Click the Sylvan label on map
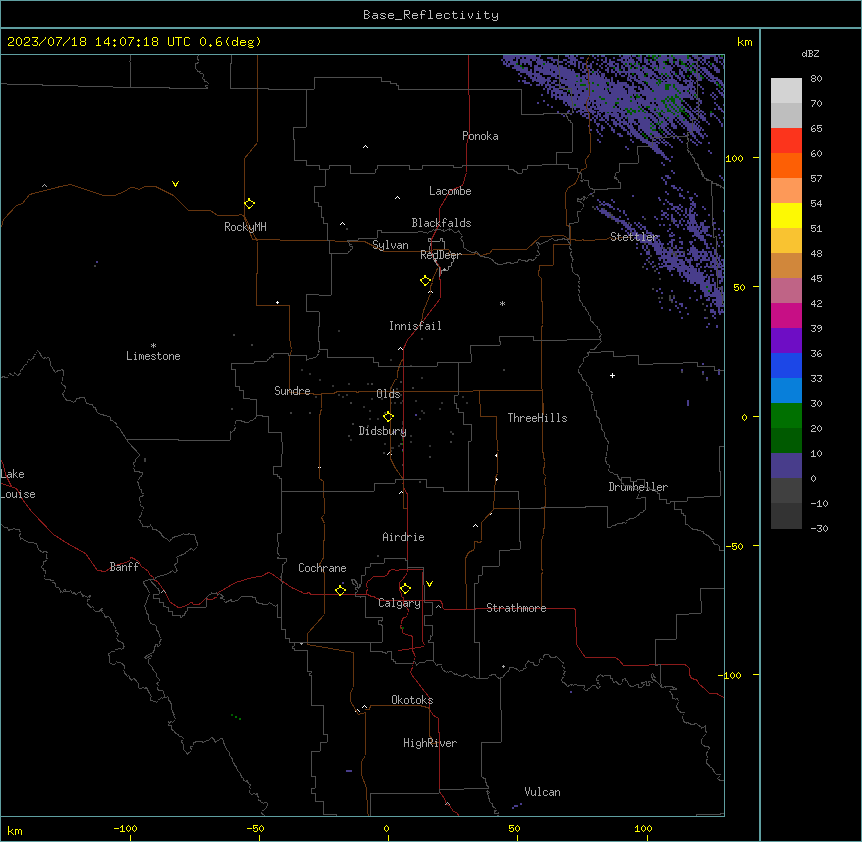Screen dimensions: 862x842 coord(390,245)
